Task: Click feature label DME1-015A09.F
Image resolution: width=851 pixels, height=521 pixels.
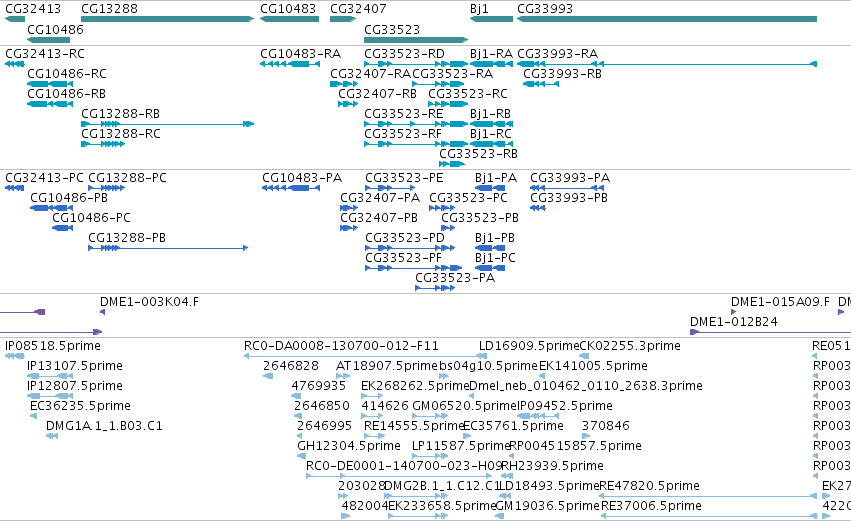Action: point(780,302)
